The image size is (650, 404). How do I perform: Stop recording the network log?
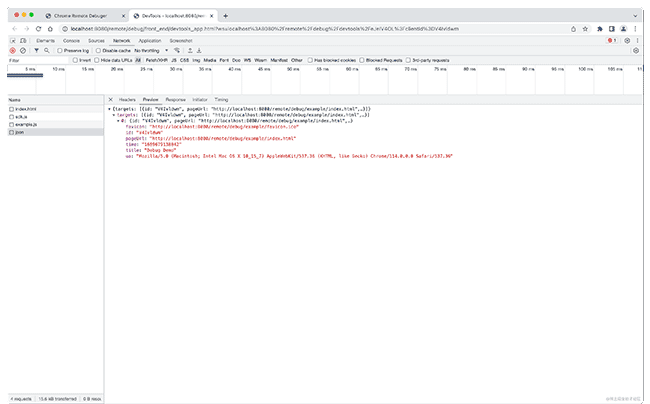pyautogui.click(x=12, y=51)
